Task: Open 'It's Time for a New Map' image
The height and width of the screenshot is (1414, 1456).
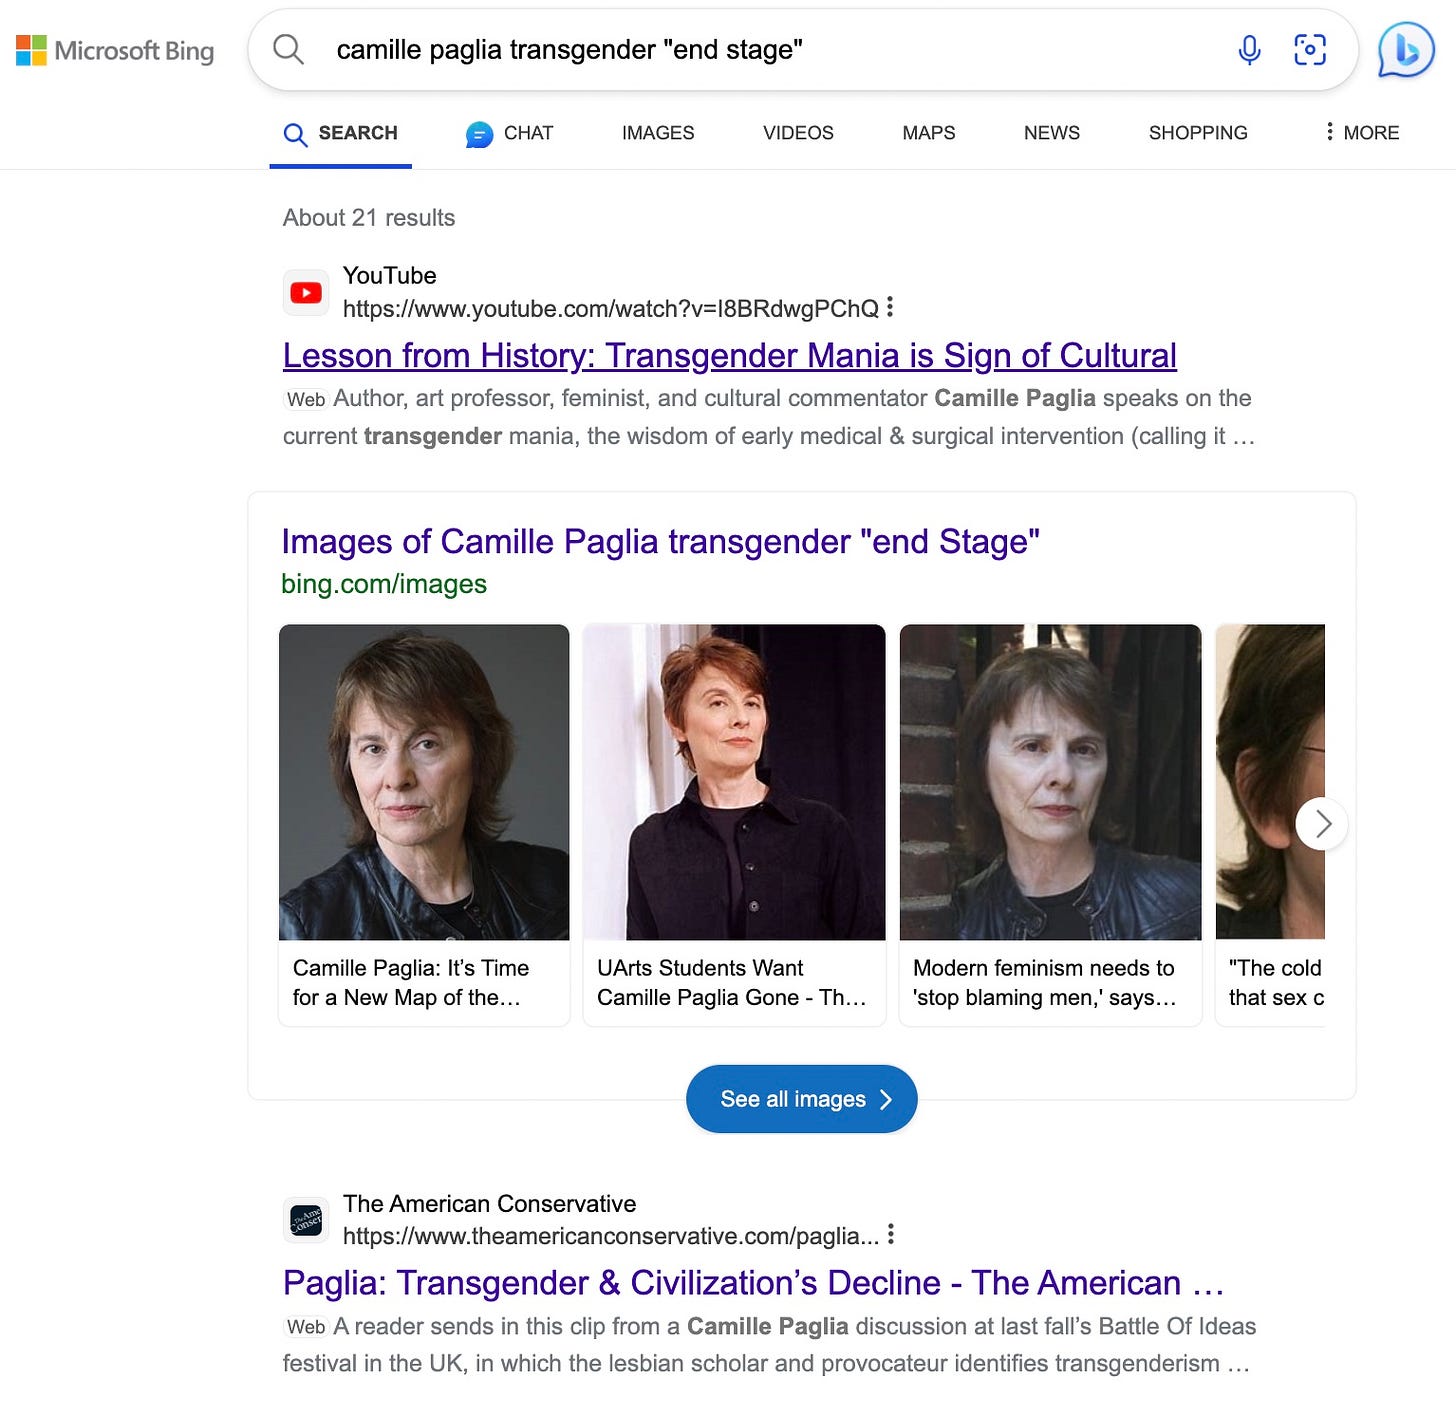Action: tap(424, 782)
